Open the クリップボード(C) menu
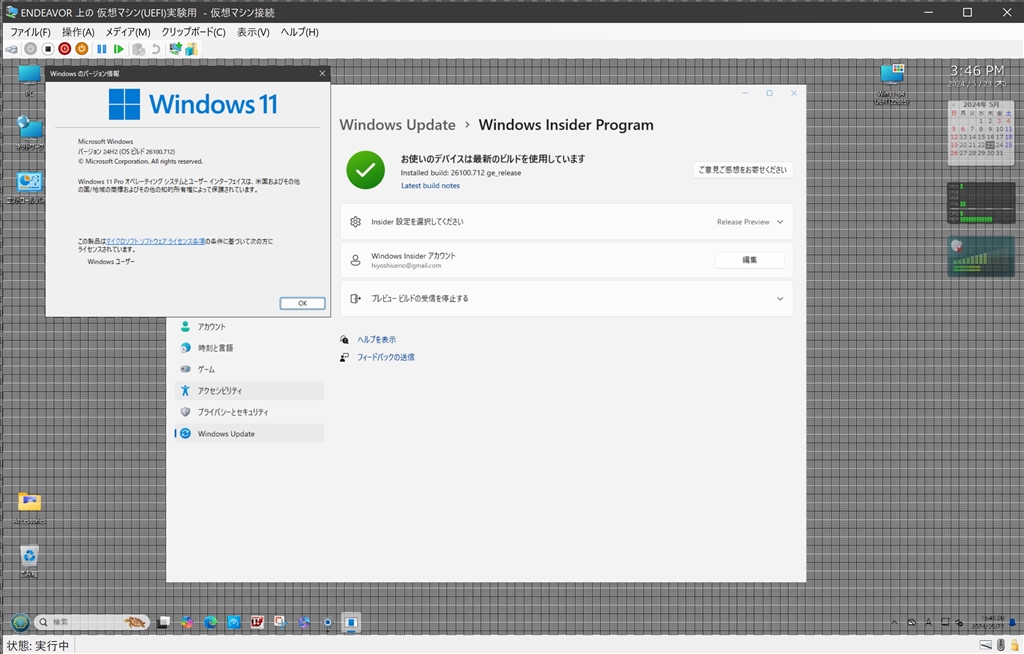This screenshot has width=1024, height=654. click(x=193, y=32)
